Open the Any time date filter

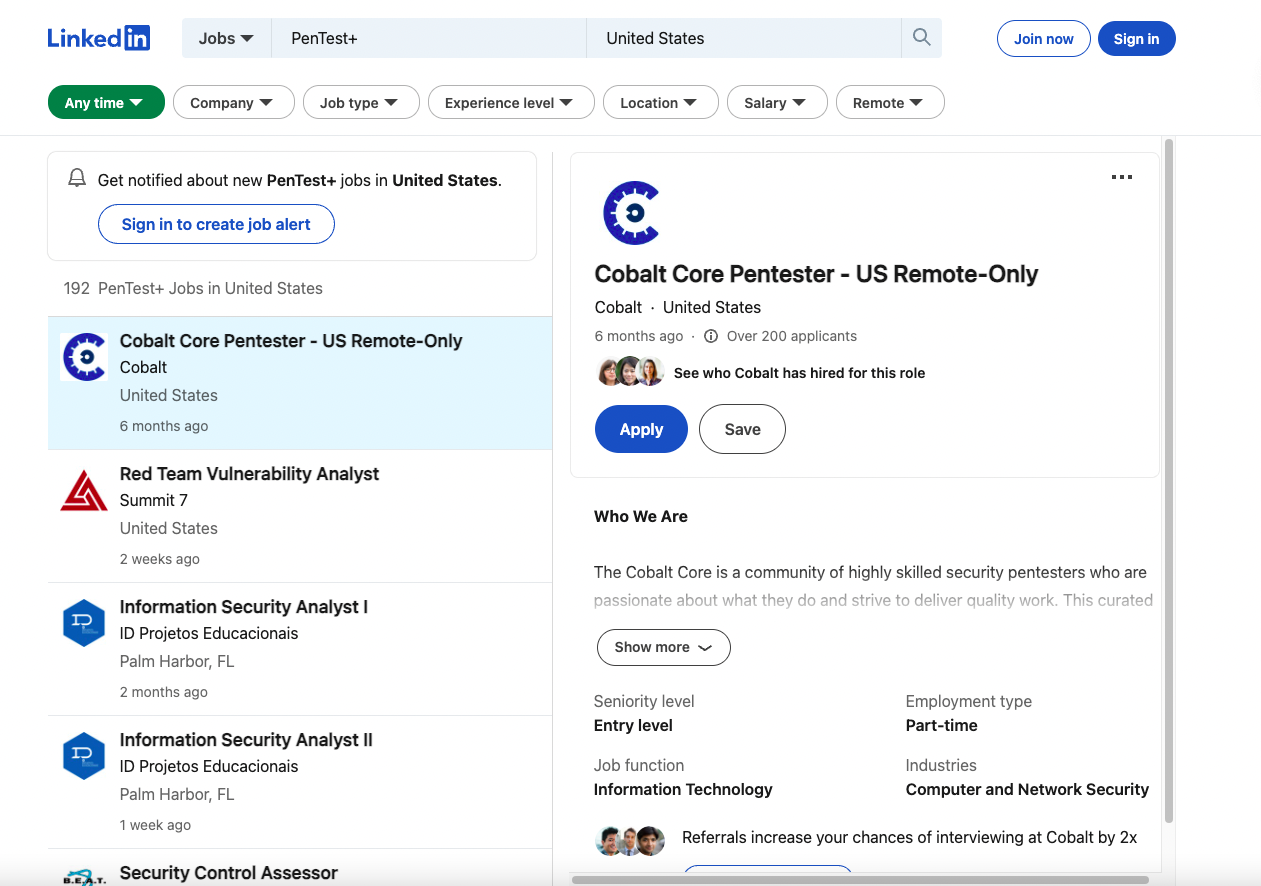(105, 101)
